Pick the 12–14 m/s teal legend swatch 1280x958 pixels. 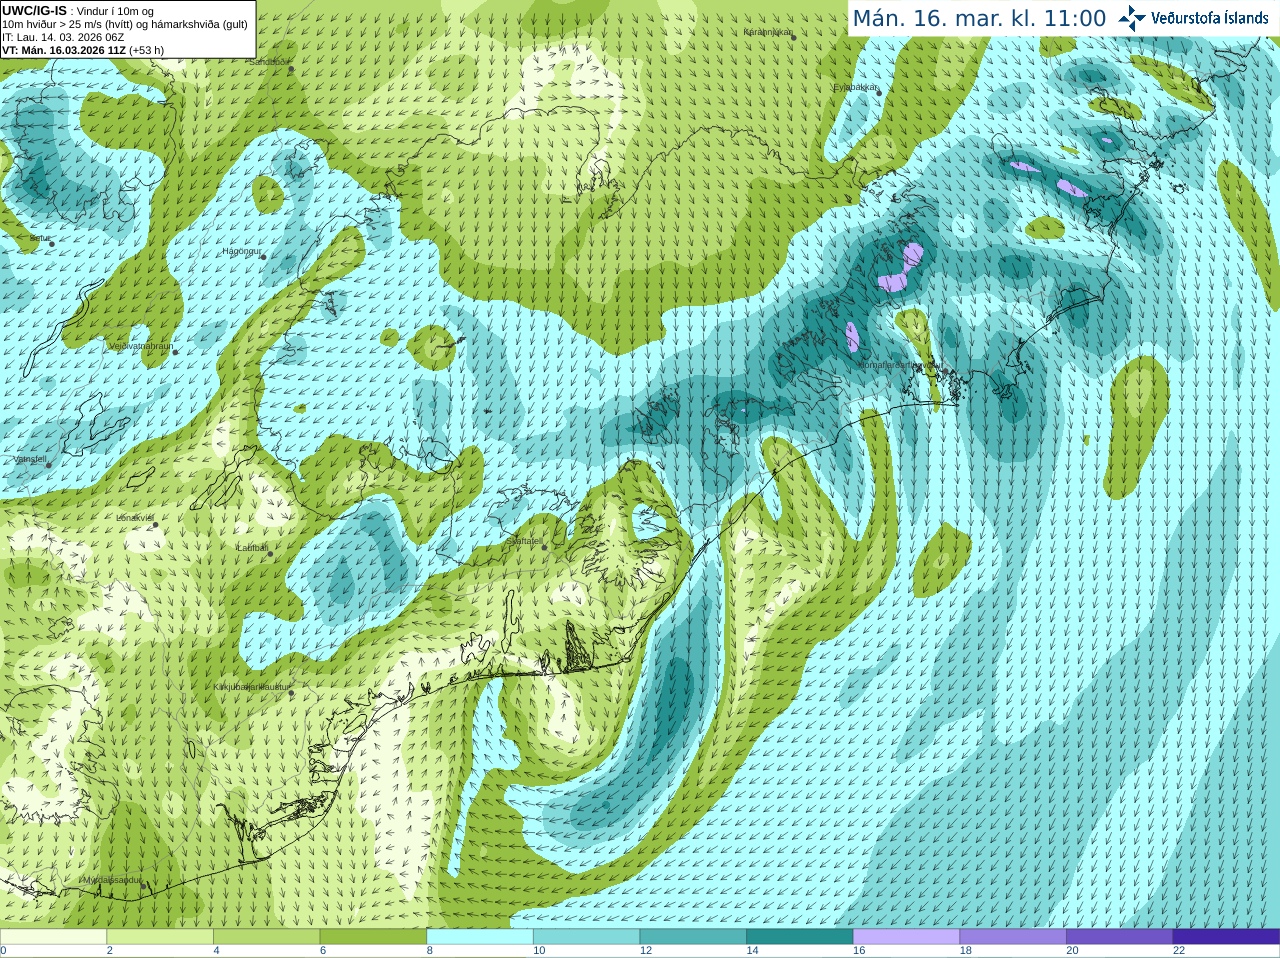click(693, 937)
